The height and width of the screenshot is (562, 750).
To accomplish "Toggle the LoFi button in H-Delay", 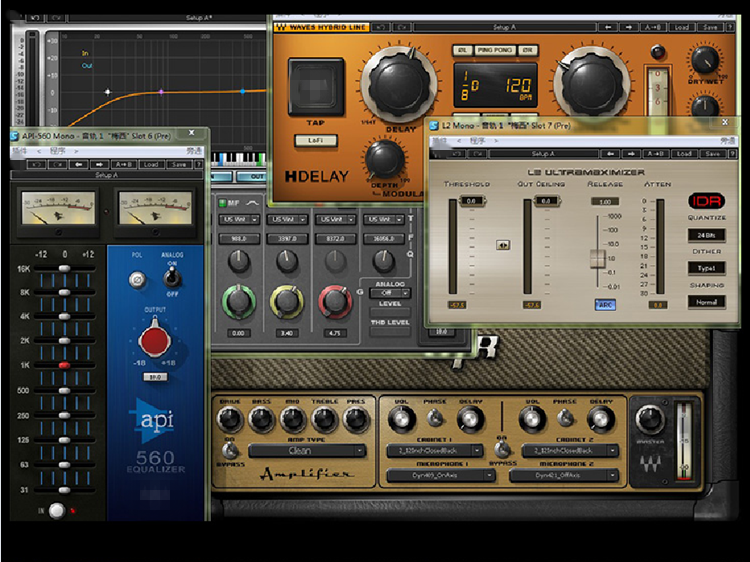I will [x=315, y=141].
